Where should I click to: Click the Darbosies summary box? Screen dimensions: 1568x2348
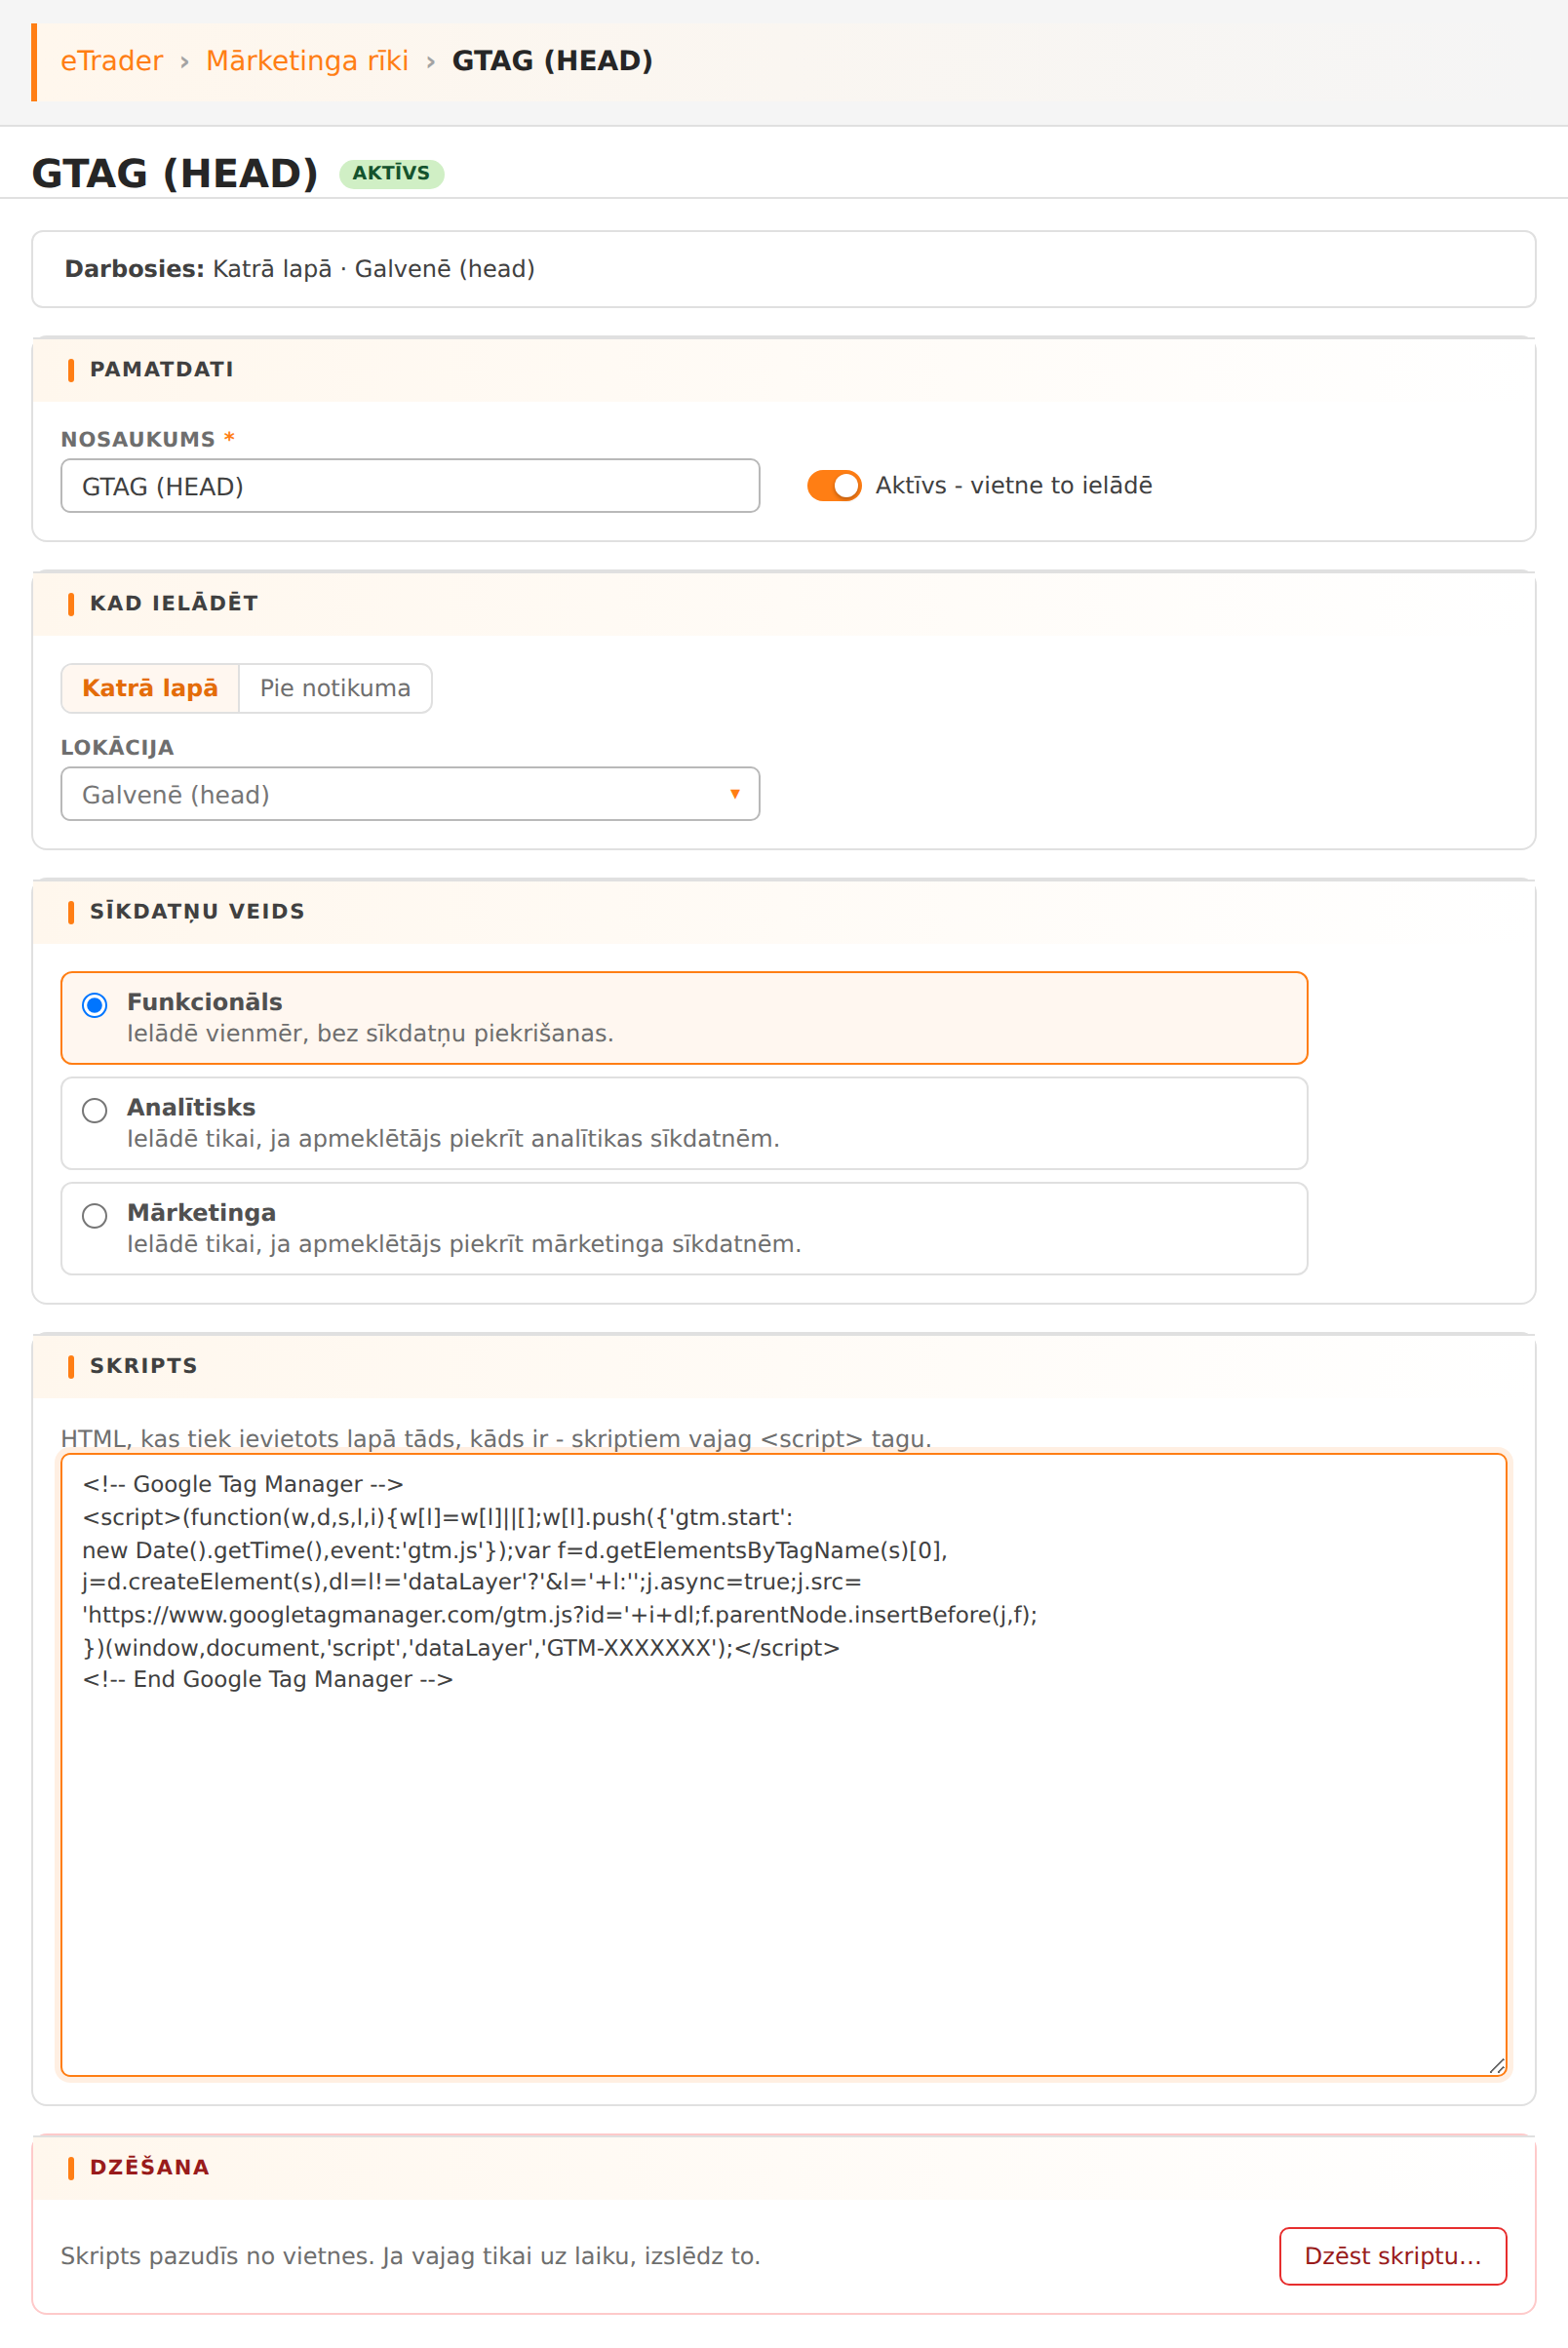(784, 269)
